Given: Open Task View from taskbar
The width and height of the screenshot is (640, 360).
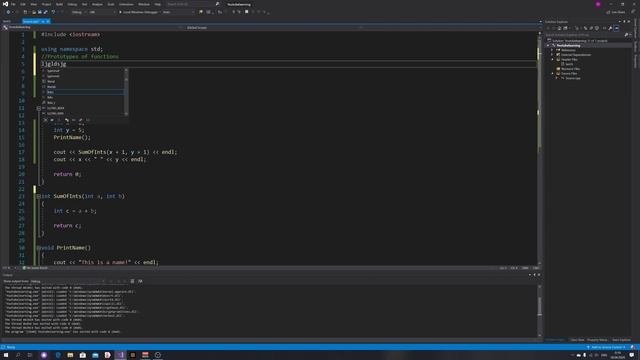Looking at the screenshot, I should click(30, 355).
